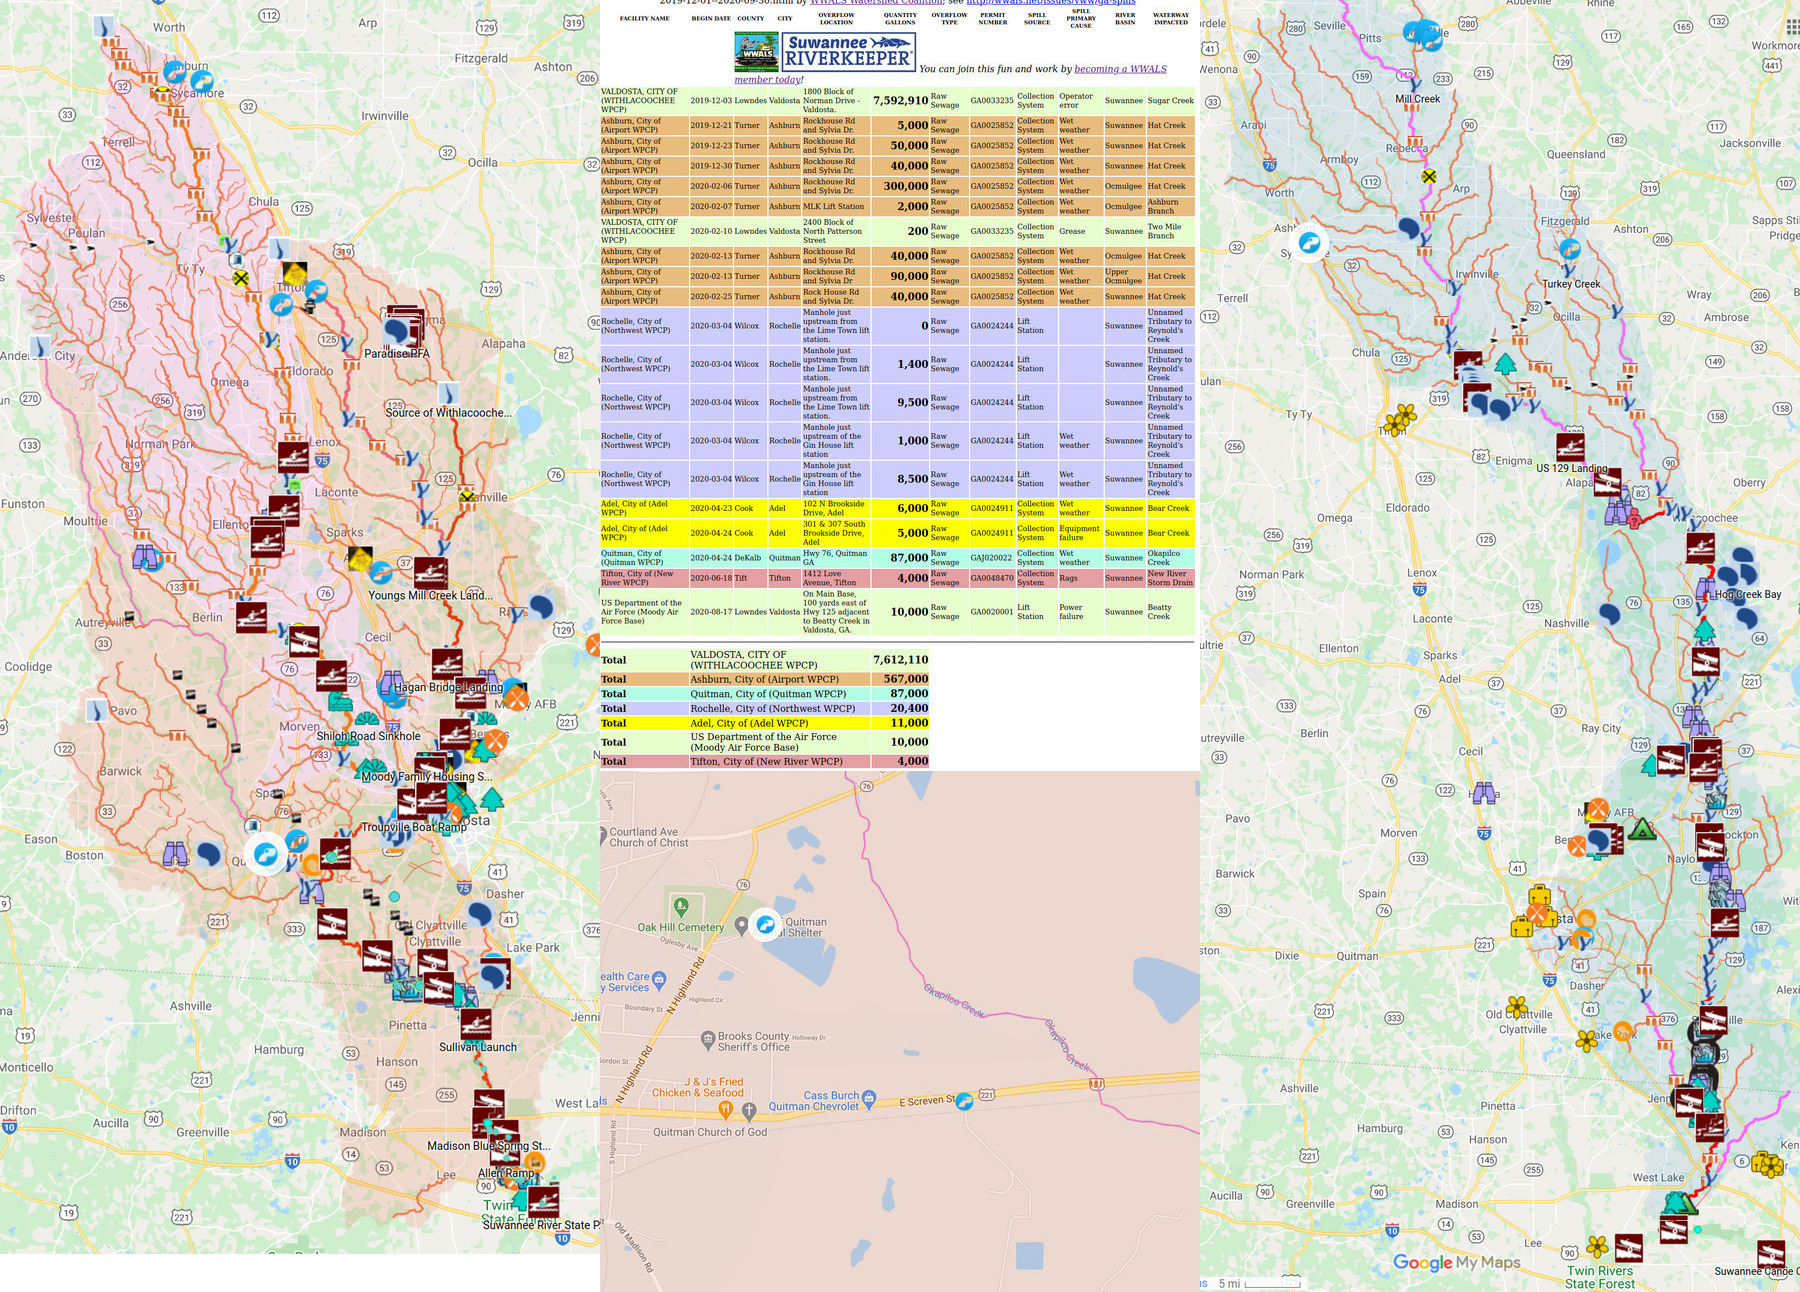Viewport: 1800px width, 1292px height.
Task: Click the Sugar Creek waterway cell
Action: pos(1170,101)
